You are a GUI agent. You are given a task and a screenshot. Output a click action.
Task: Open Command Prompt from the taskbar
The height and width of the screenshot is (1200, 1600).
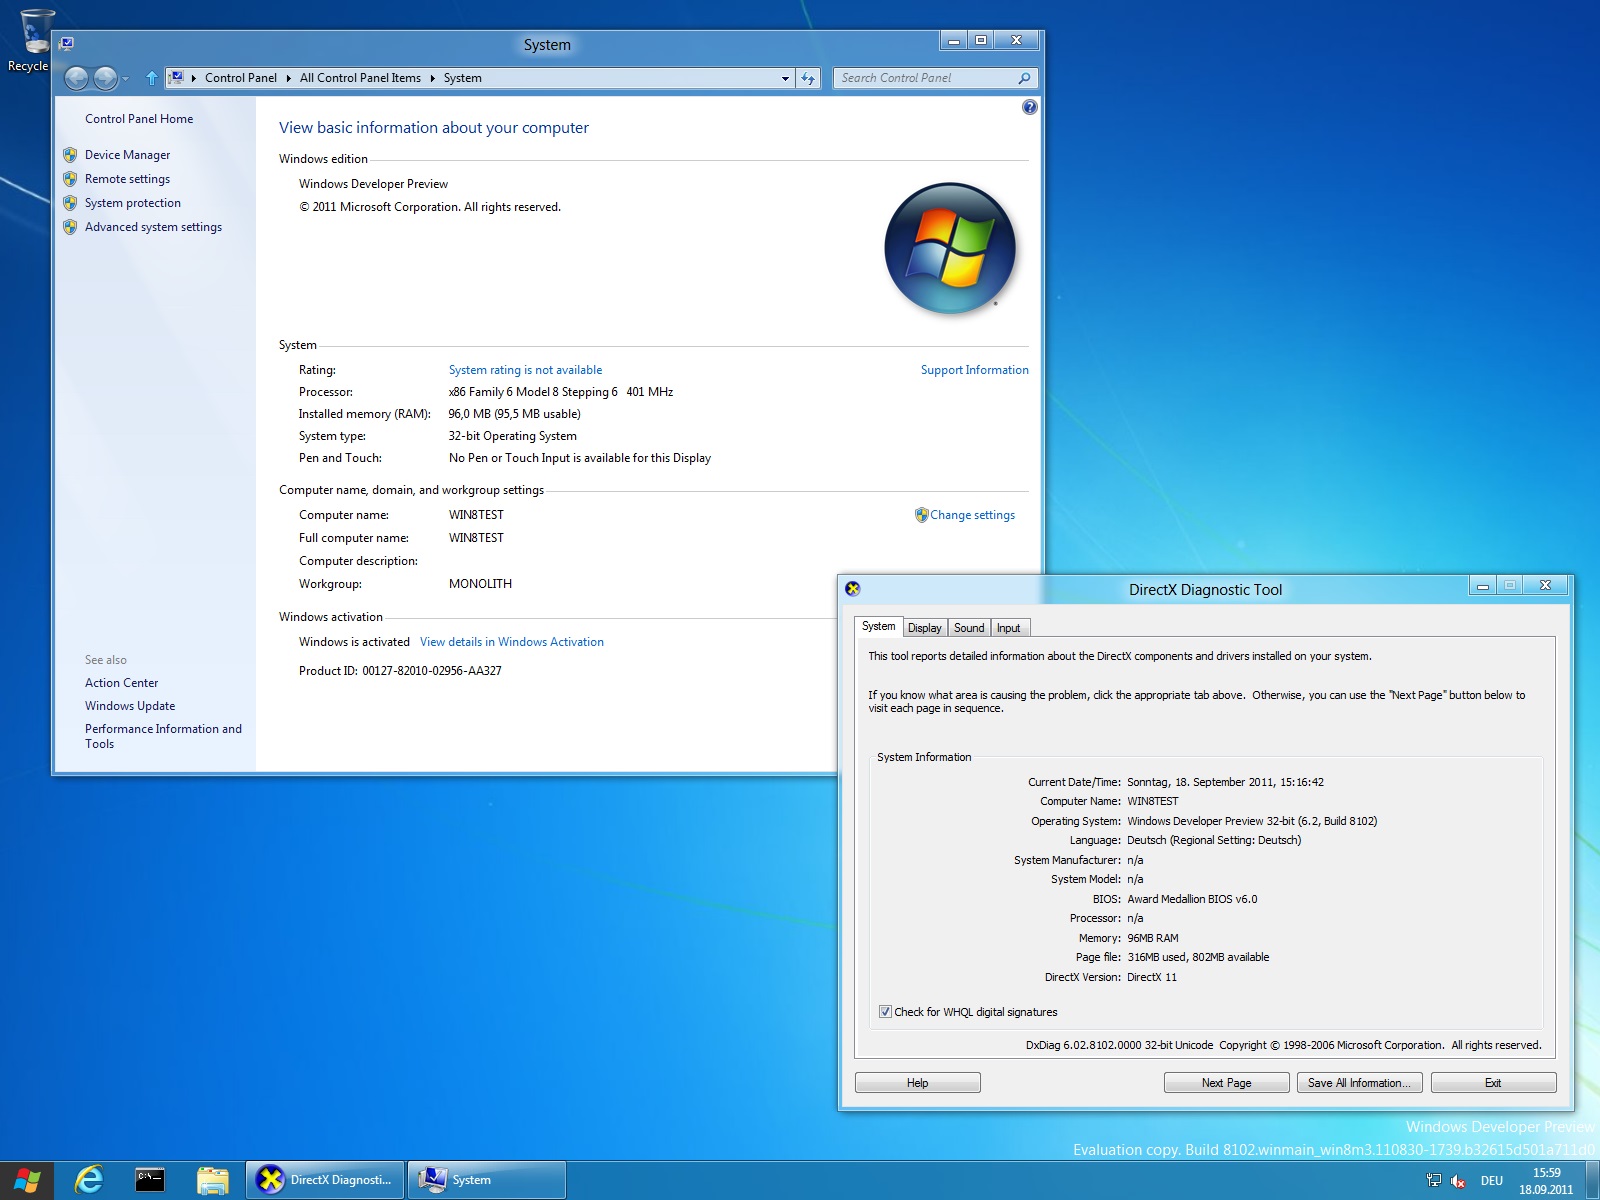click(150, 1180)
